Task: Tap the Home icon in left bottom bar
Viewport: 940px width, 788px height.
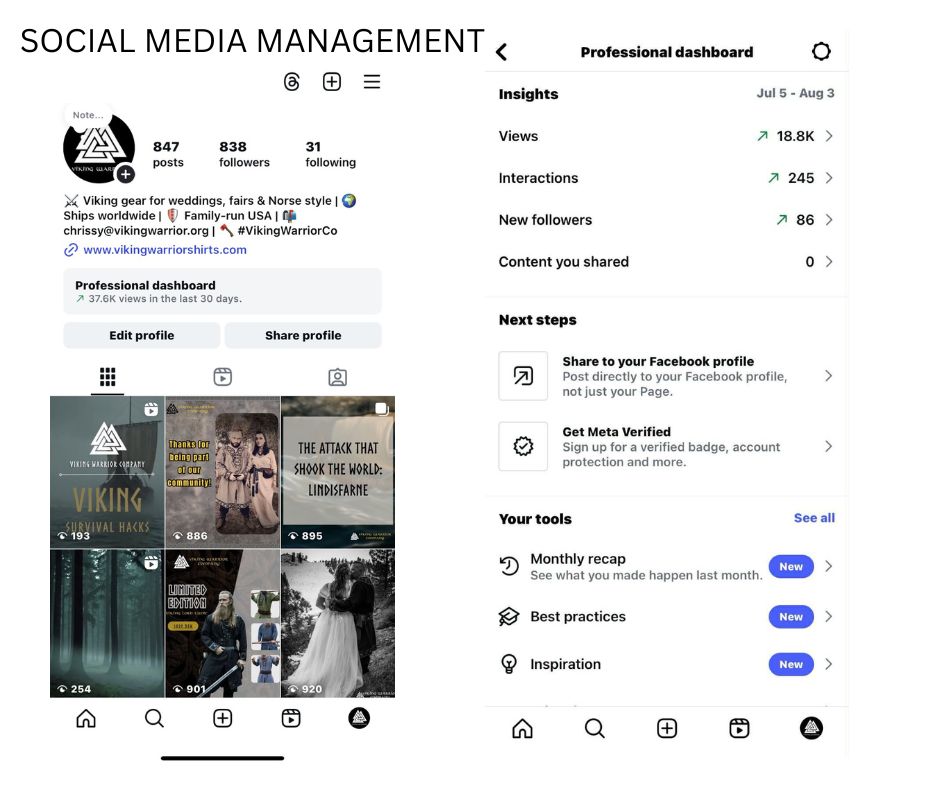Action: (x=86, y=718)
